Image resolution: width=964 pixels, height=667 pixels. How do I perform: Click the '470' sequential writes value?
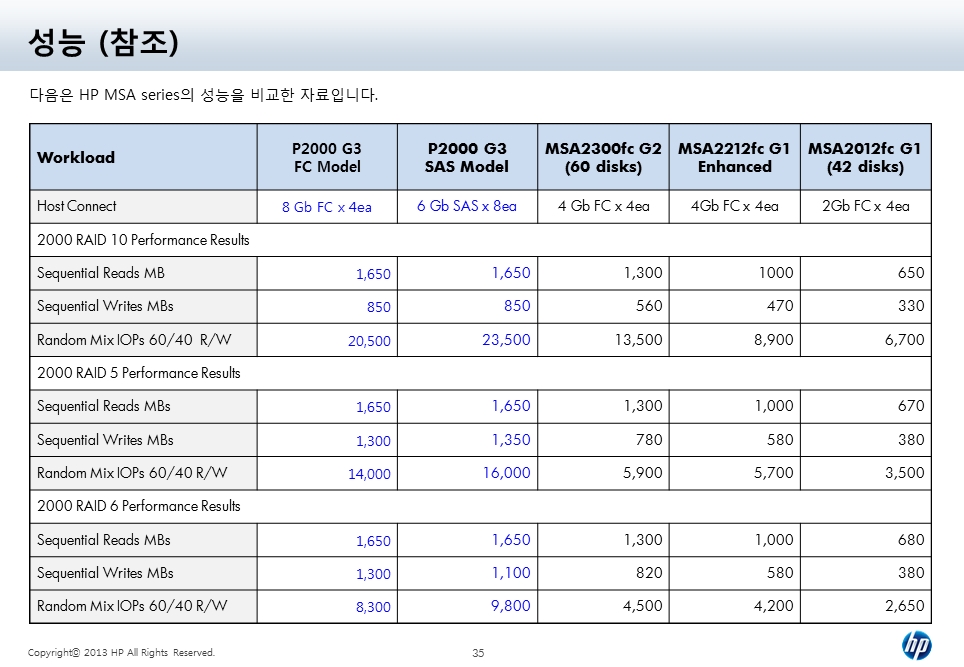780,306
